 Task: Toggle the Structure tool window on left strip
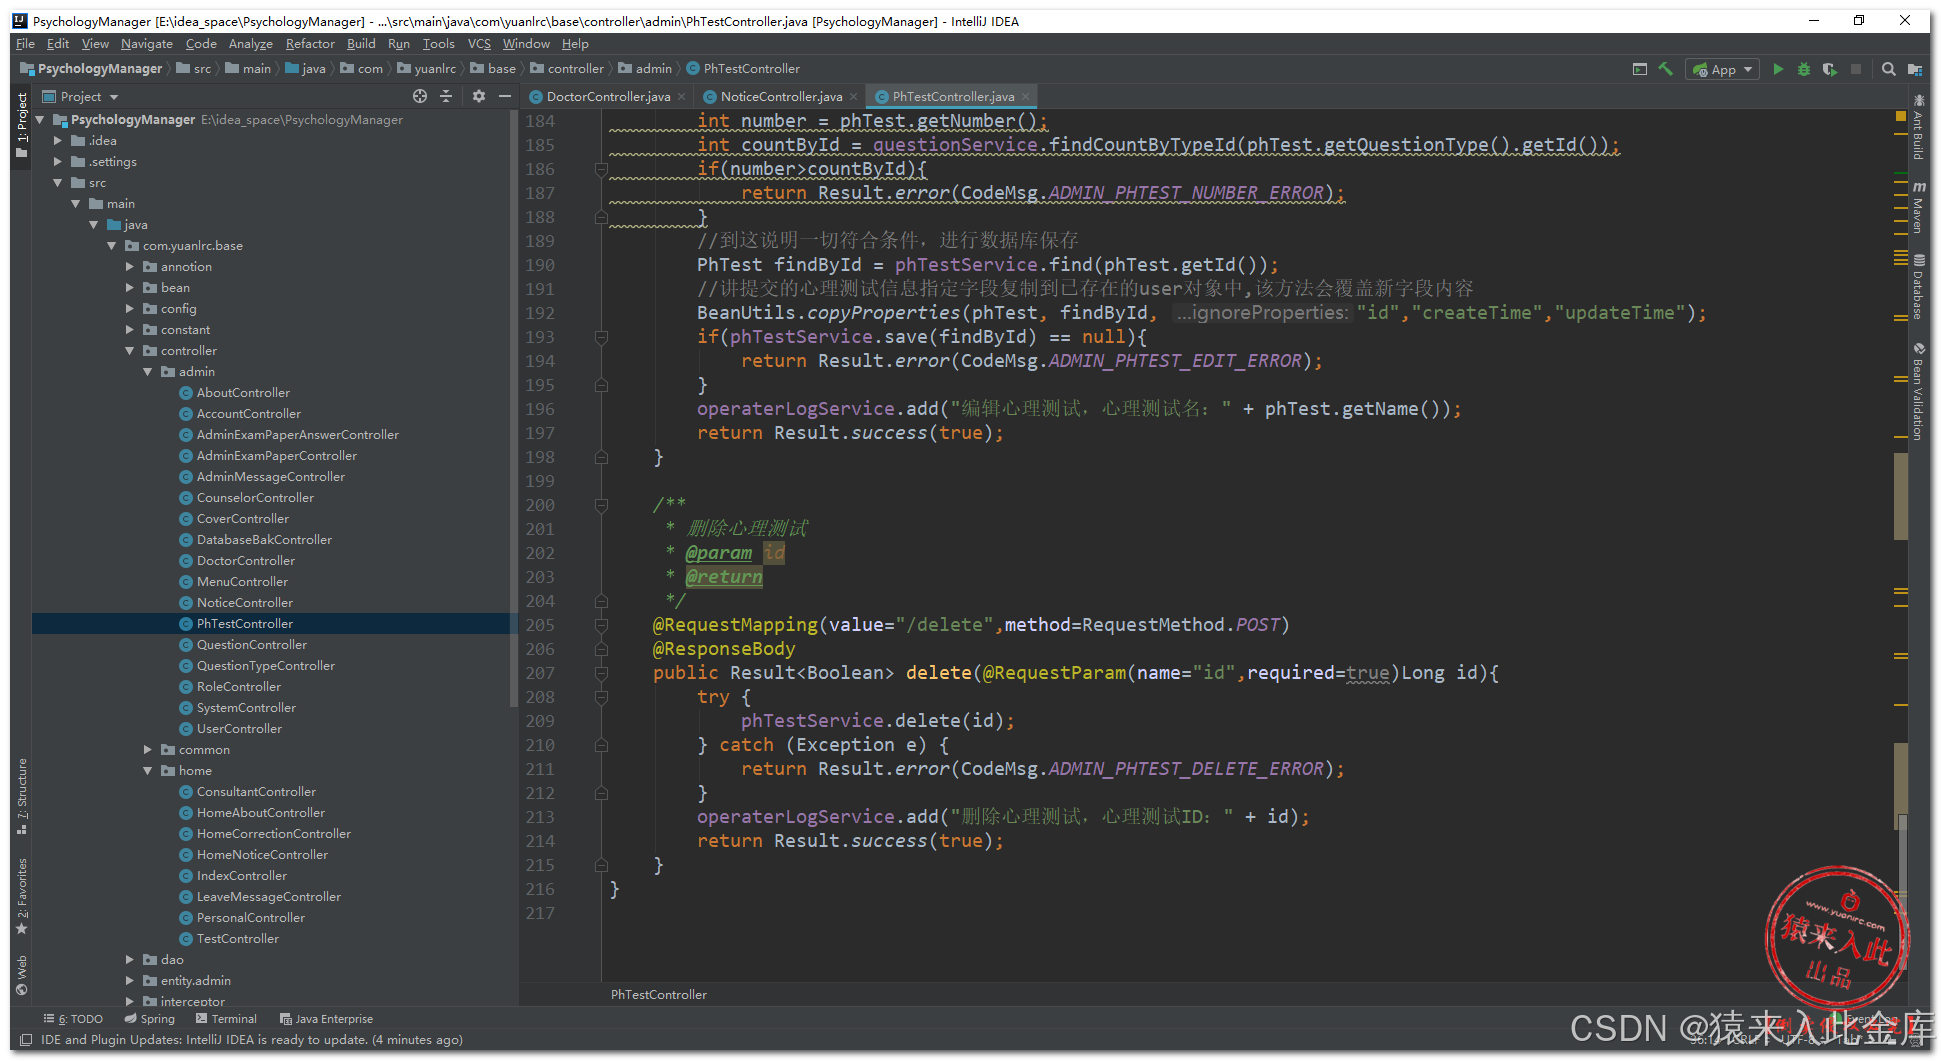click(x=21, y=796)
